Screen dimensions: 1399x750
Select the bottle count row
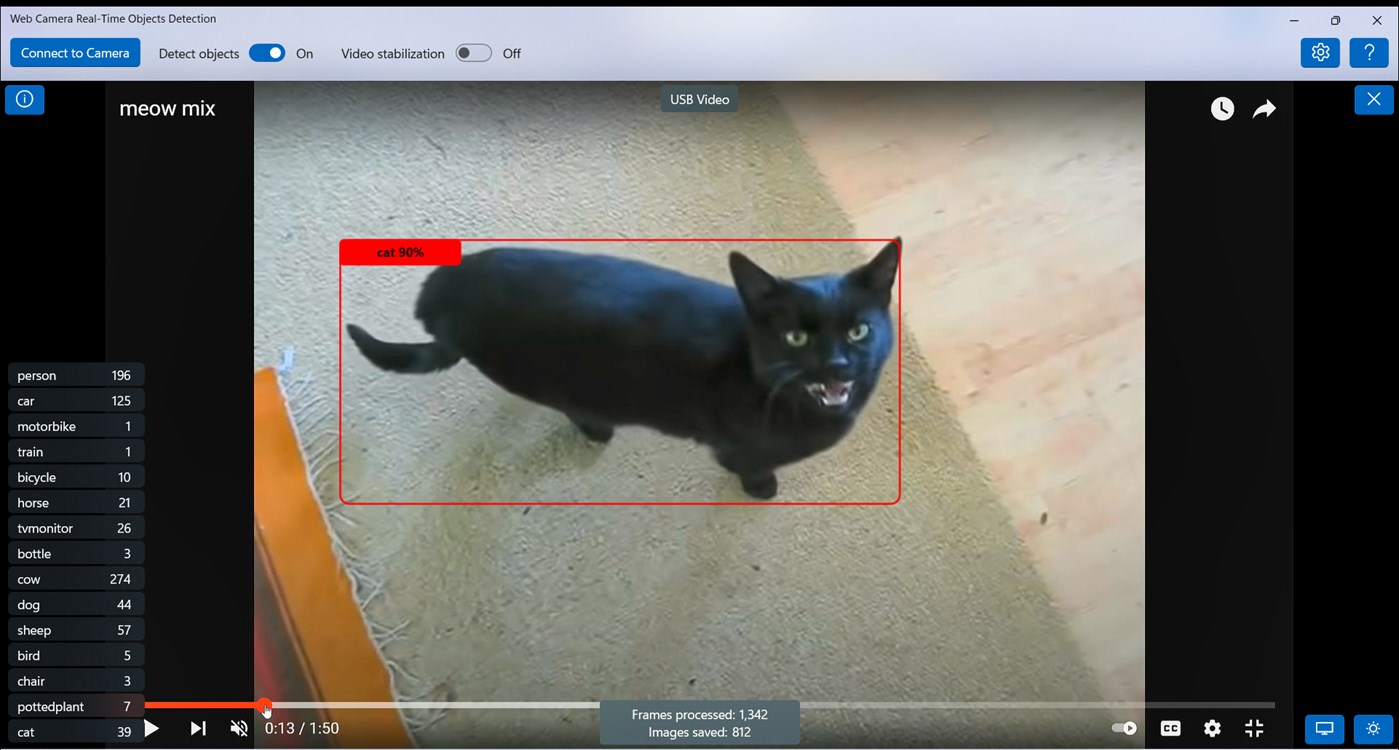pos(76,553)
